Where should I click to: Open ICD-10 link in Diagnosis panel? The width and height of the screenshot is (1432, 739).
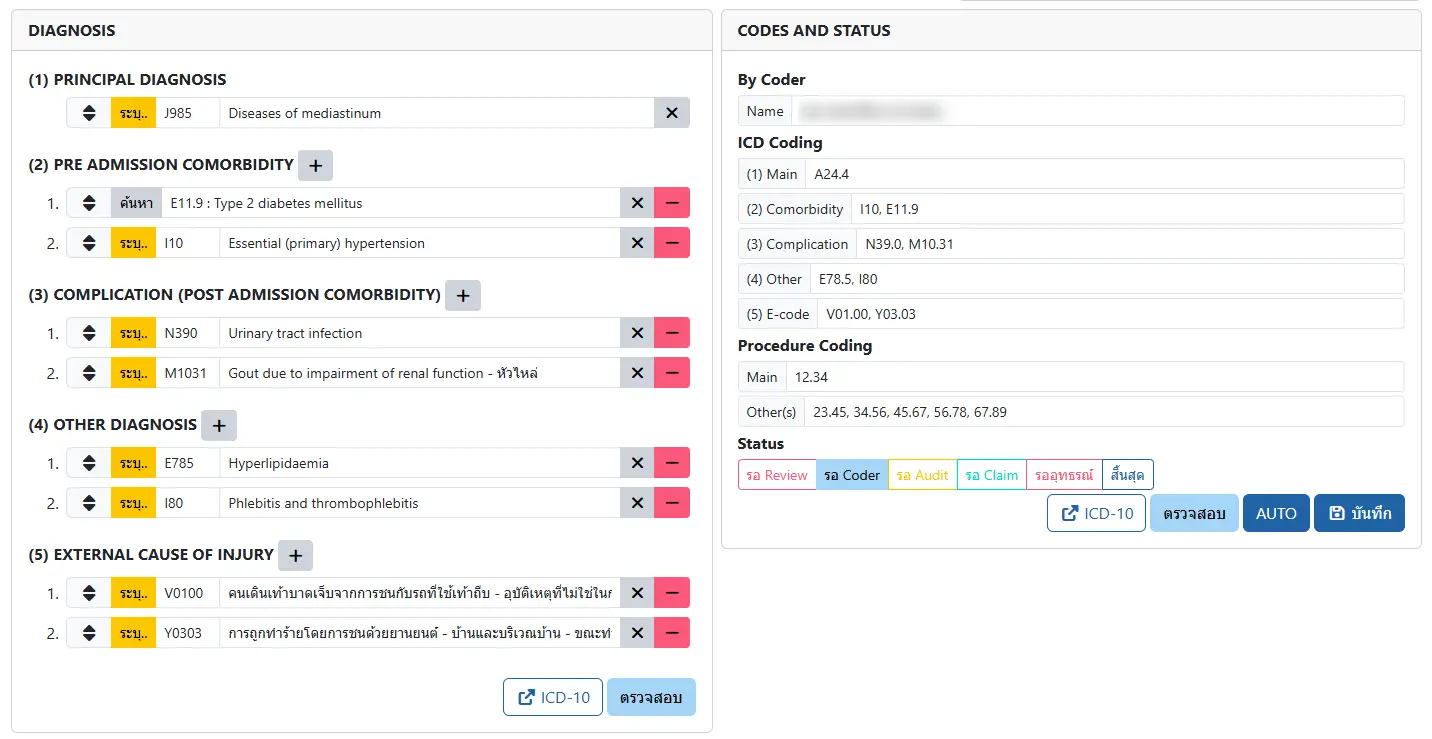[x=552, y=697]
